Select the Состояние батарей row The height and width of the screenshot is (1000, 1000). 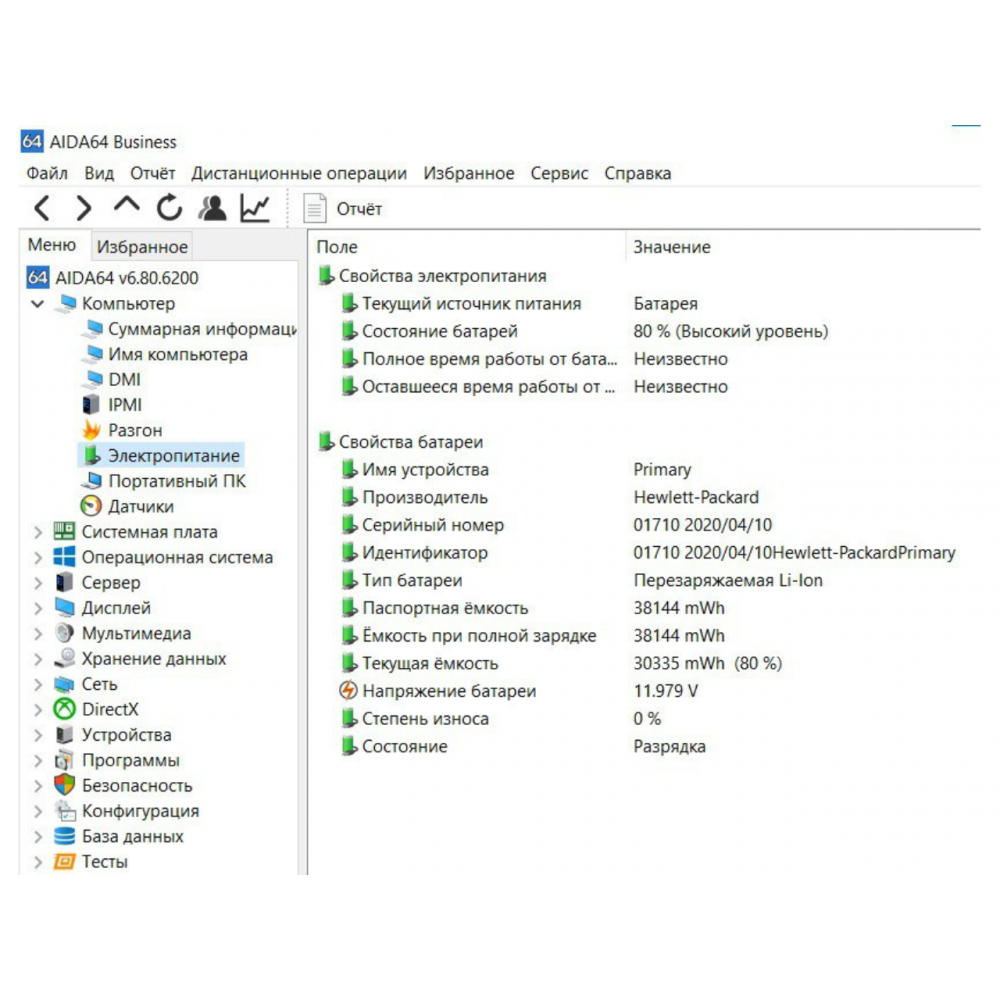point(584,331)
